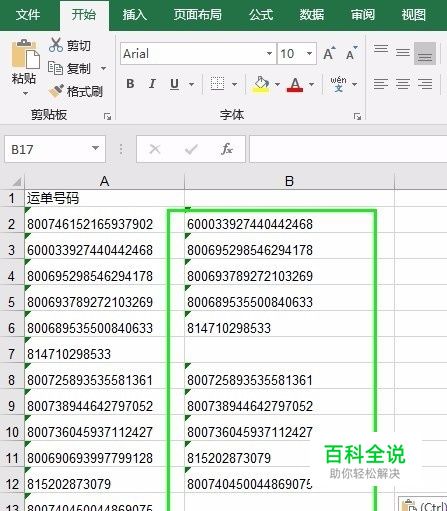This screenshot has height=511, width=447.
Task: Switch to the 开始 Home tab
Action: (x=84, y=15)
